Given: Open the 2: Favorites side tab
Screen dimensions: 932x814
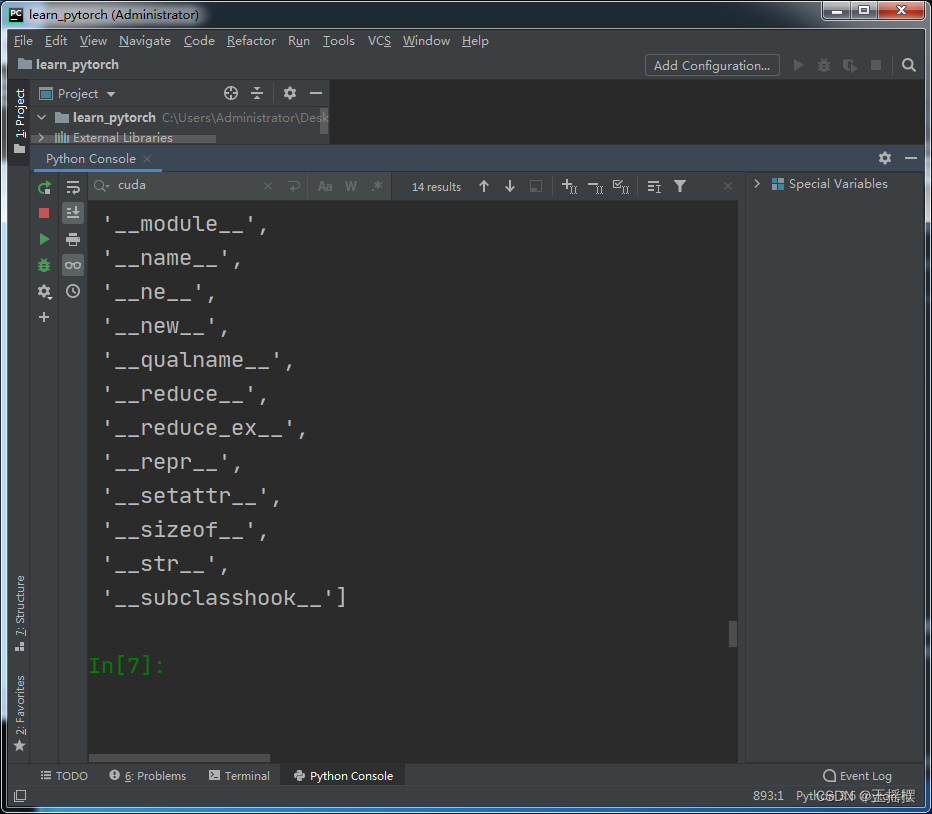Looking at the screenshot, I should 20,713.
